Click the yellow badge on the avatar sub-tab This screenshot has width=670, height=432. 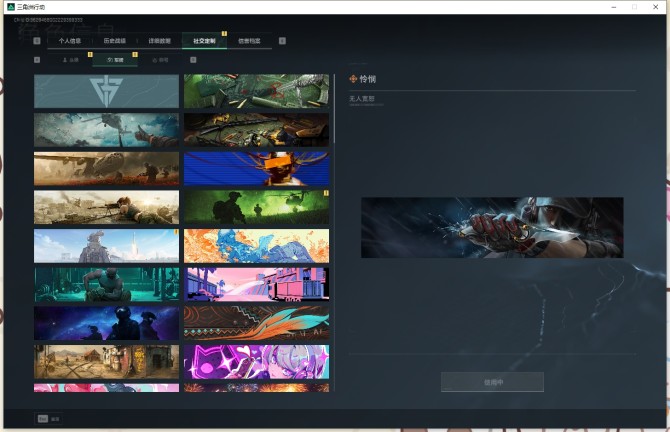point(90,54)
